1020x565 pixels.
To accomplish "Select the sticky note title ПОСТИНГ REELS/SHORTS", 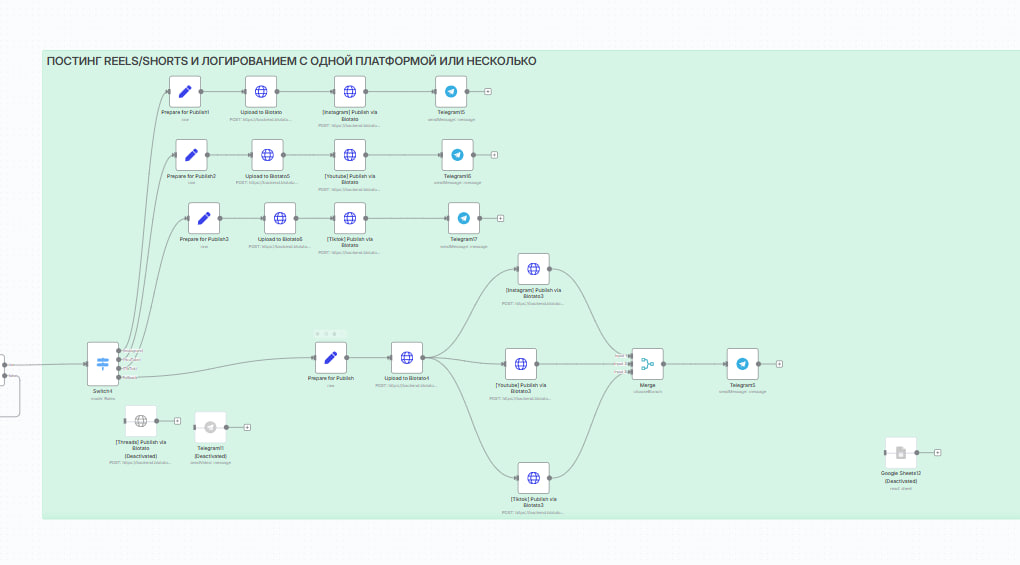I will (291, 61).
